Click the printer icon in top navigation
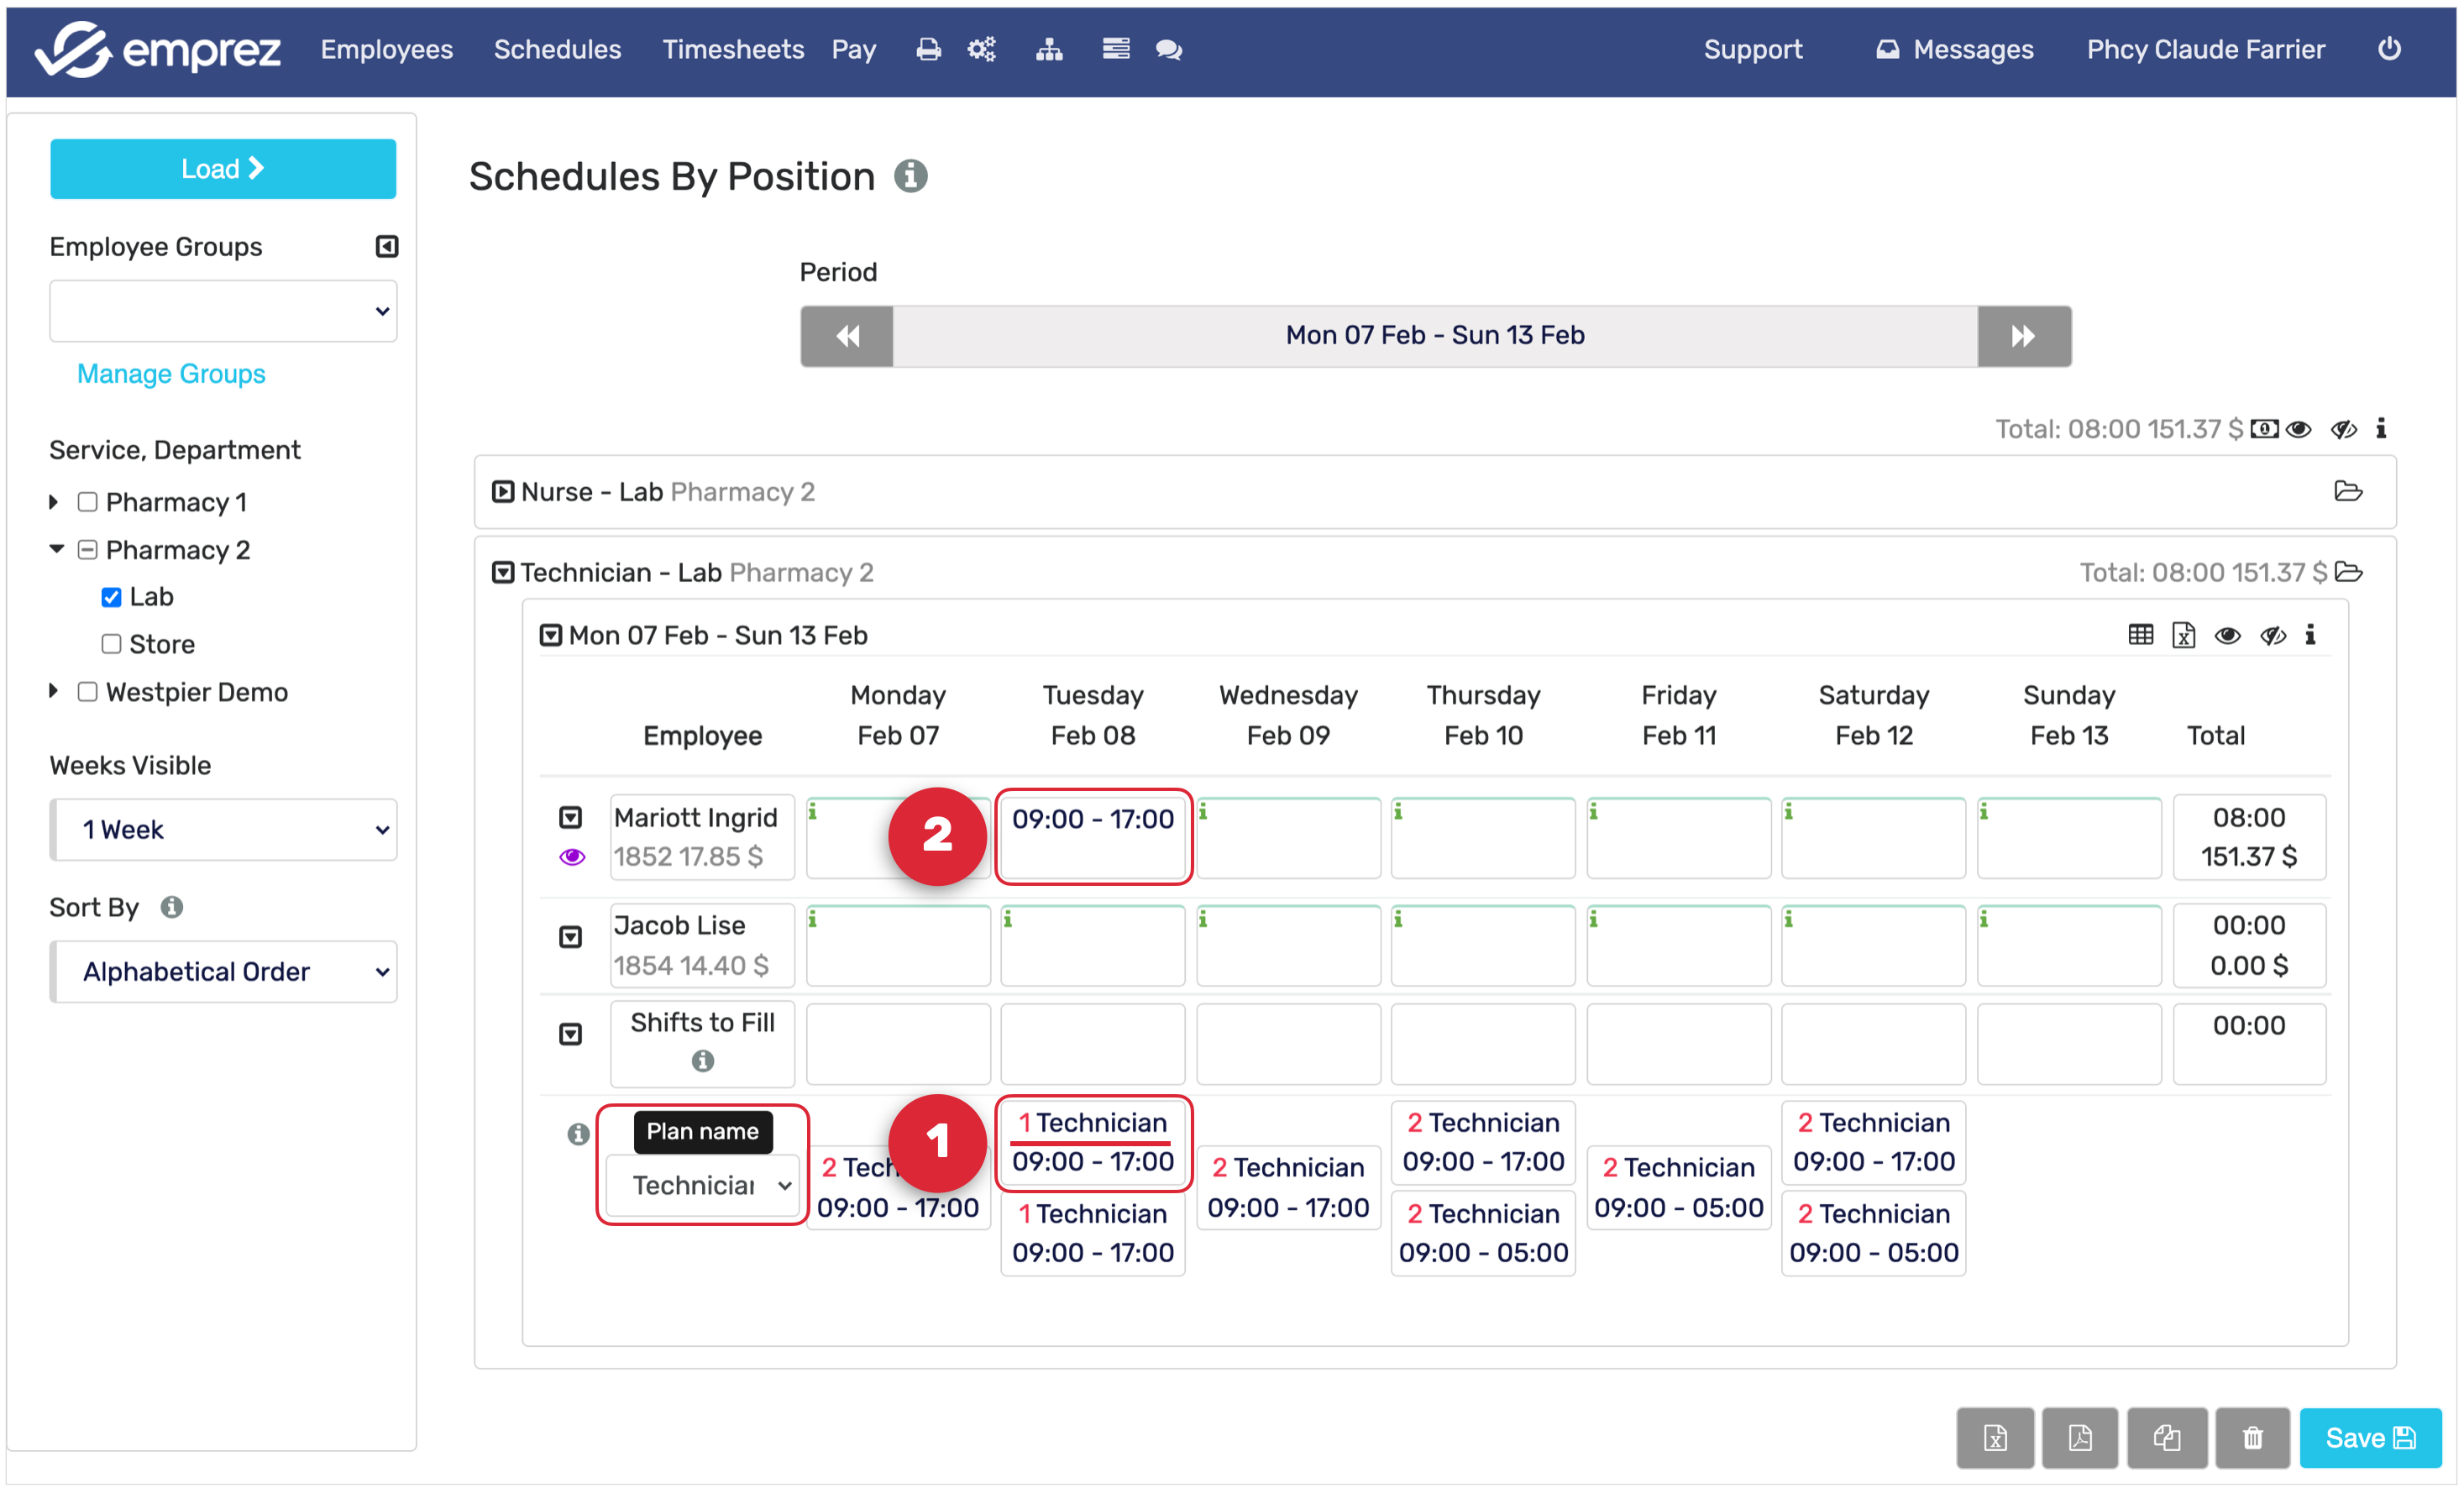This screenshot has height=1493, width=2464. (928, 49)
